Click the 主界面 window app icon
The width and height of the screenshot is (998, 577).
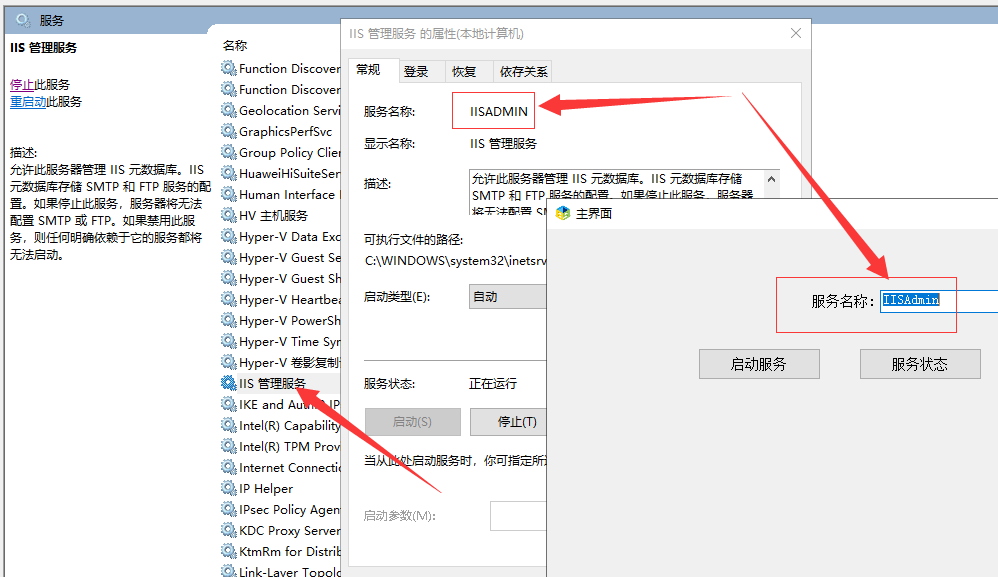(x=563, y=213)
